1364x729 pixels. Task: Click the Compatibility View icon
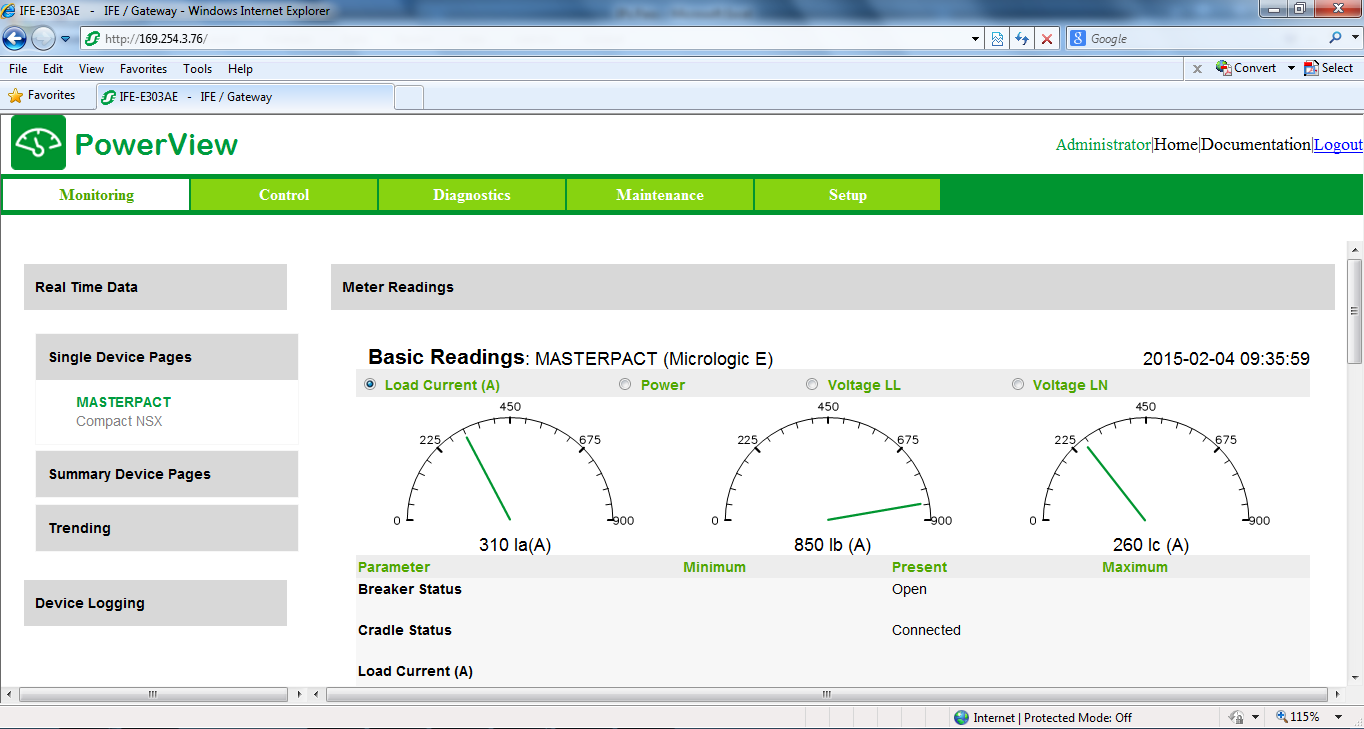tap(997, 39)
